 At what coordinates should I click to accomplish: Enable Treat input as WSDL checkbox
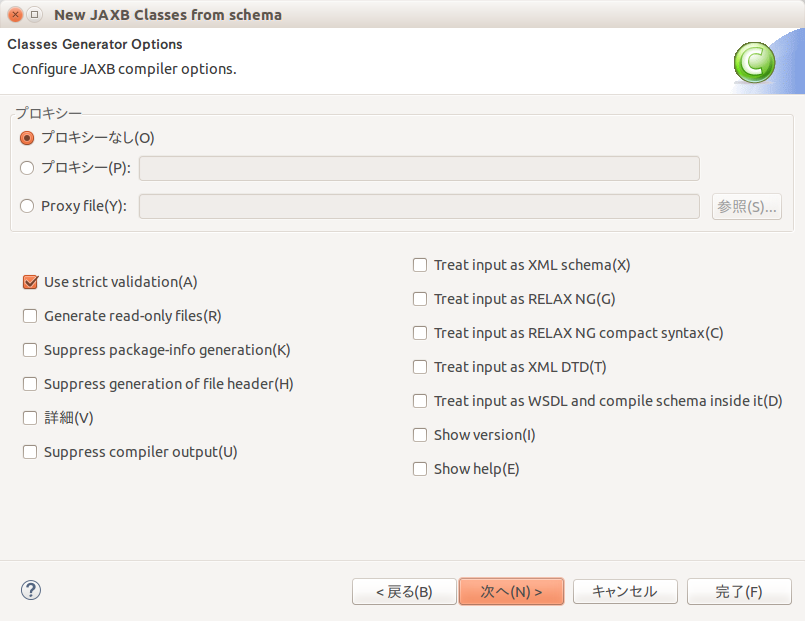pyautogui.click(x=420, y=401)
